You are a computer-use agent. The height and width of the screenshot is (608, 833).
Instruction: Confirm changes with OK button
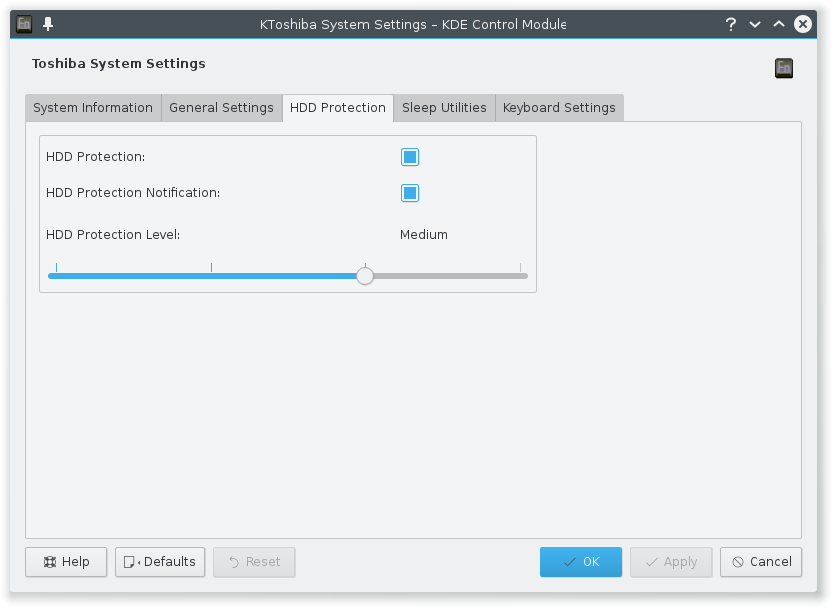[x=581, y=562]
